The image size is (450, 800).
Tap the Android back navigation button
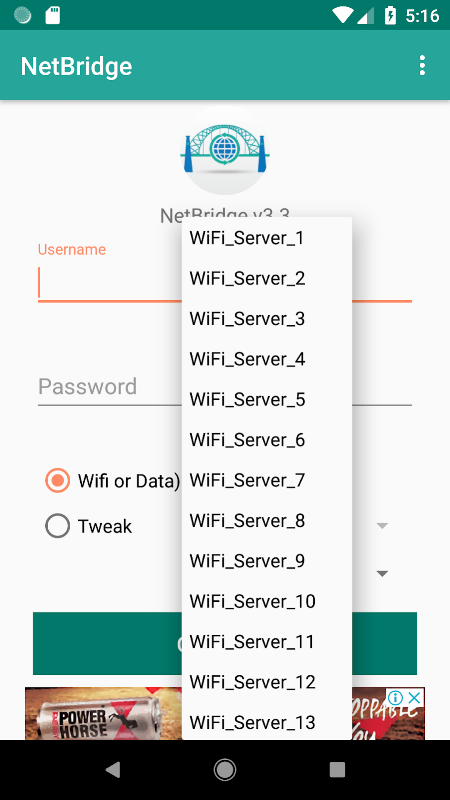pyautogui.click(x=112, y=769)
